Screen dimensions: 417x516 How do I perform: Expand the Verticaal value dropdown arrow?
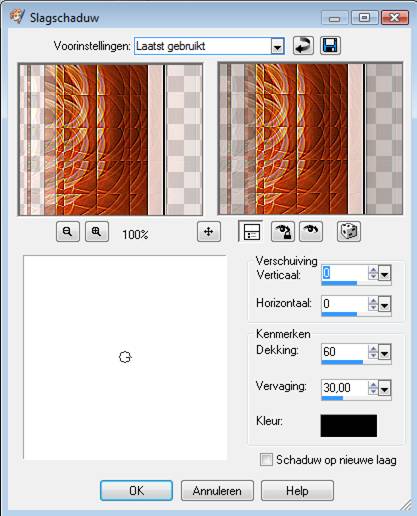[385, 274]
